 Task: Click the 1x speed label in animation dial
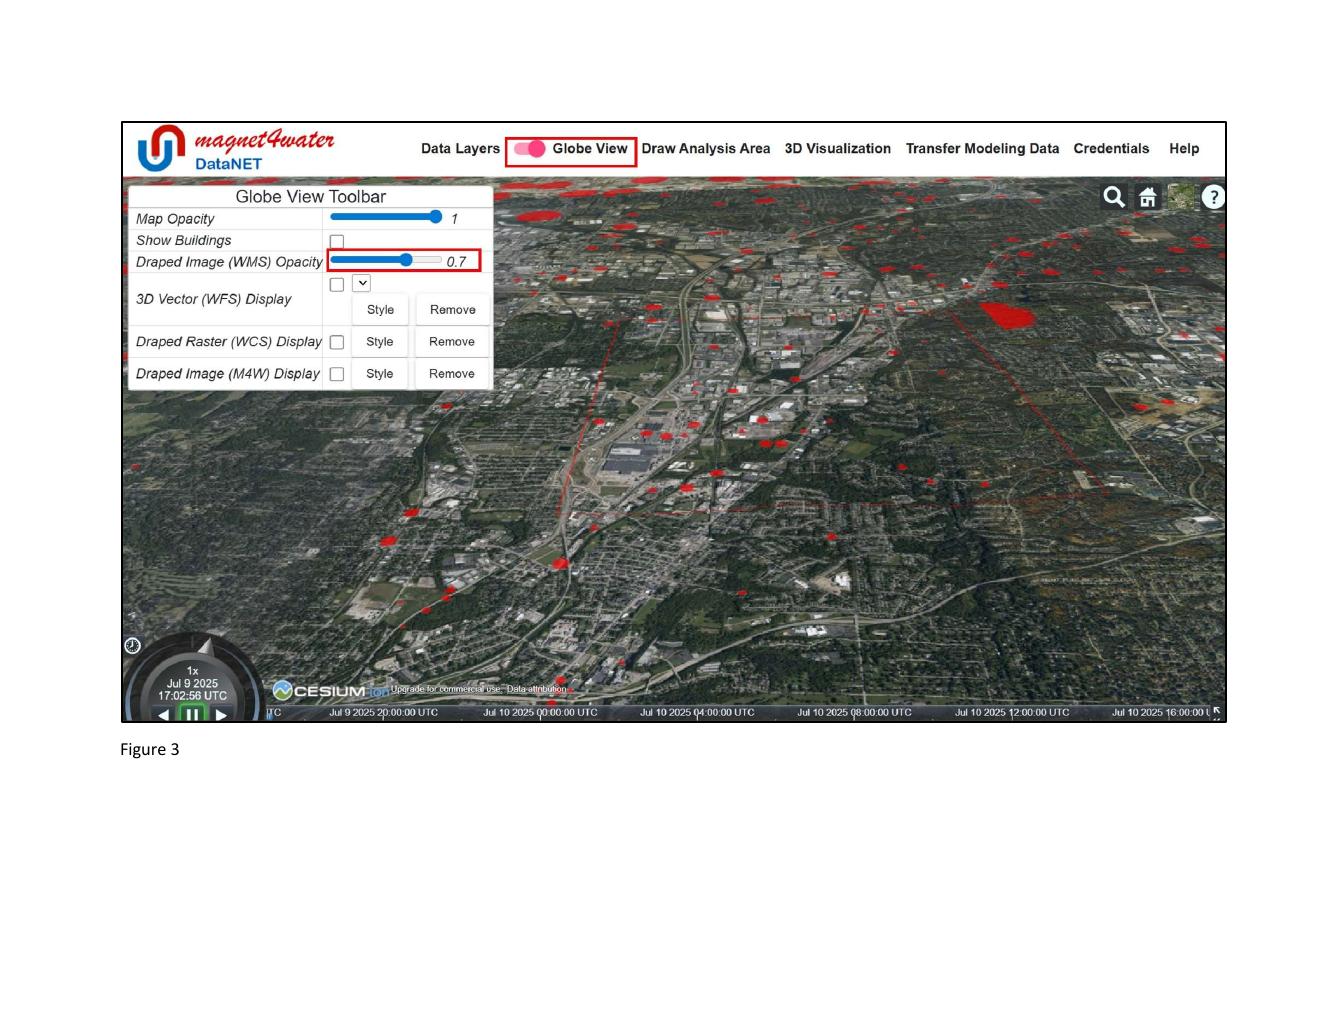click(192, 671)
